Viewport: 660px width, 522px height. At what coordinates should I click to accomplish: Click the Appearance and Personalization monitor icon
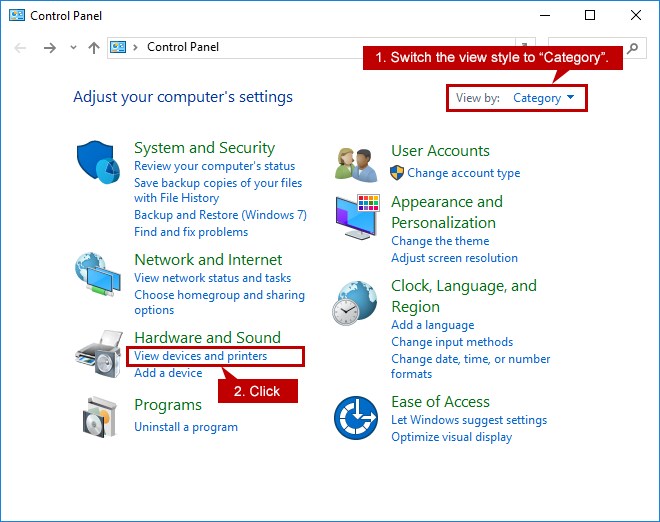click(357, 217)
